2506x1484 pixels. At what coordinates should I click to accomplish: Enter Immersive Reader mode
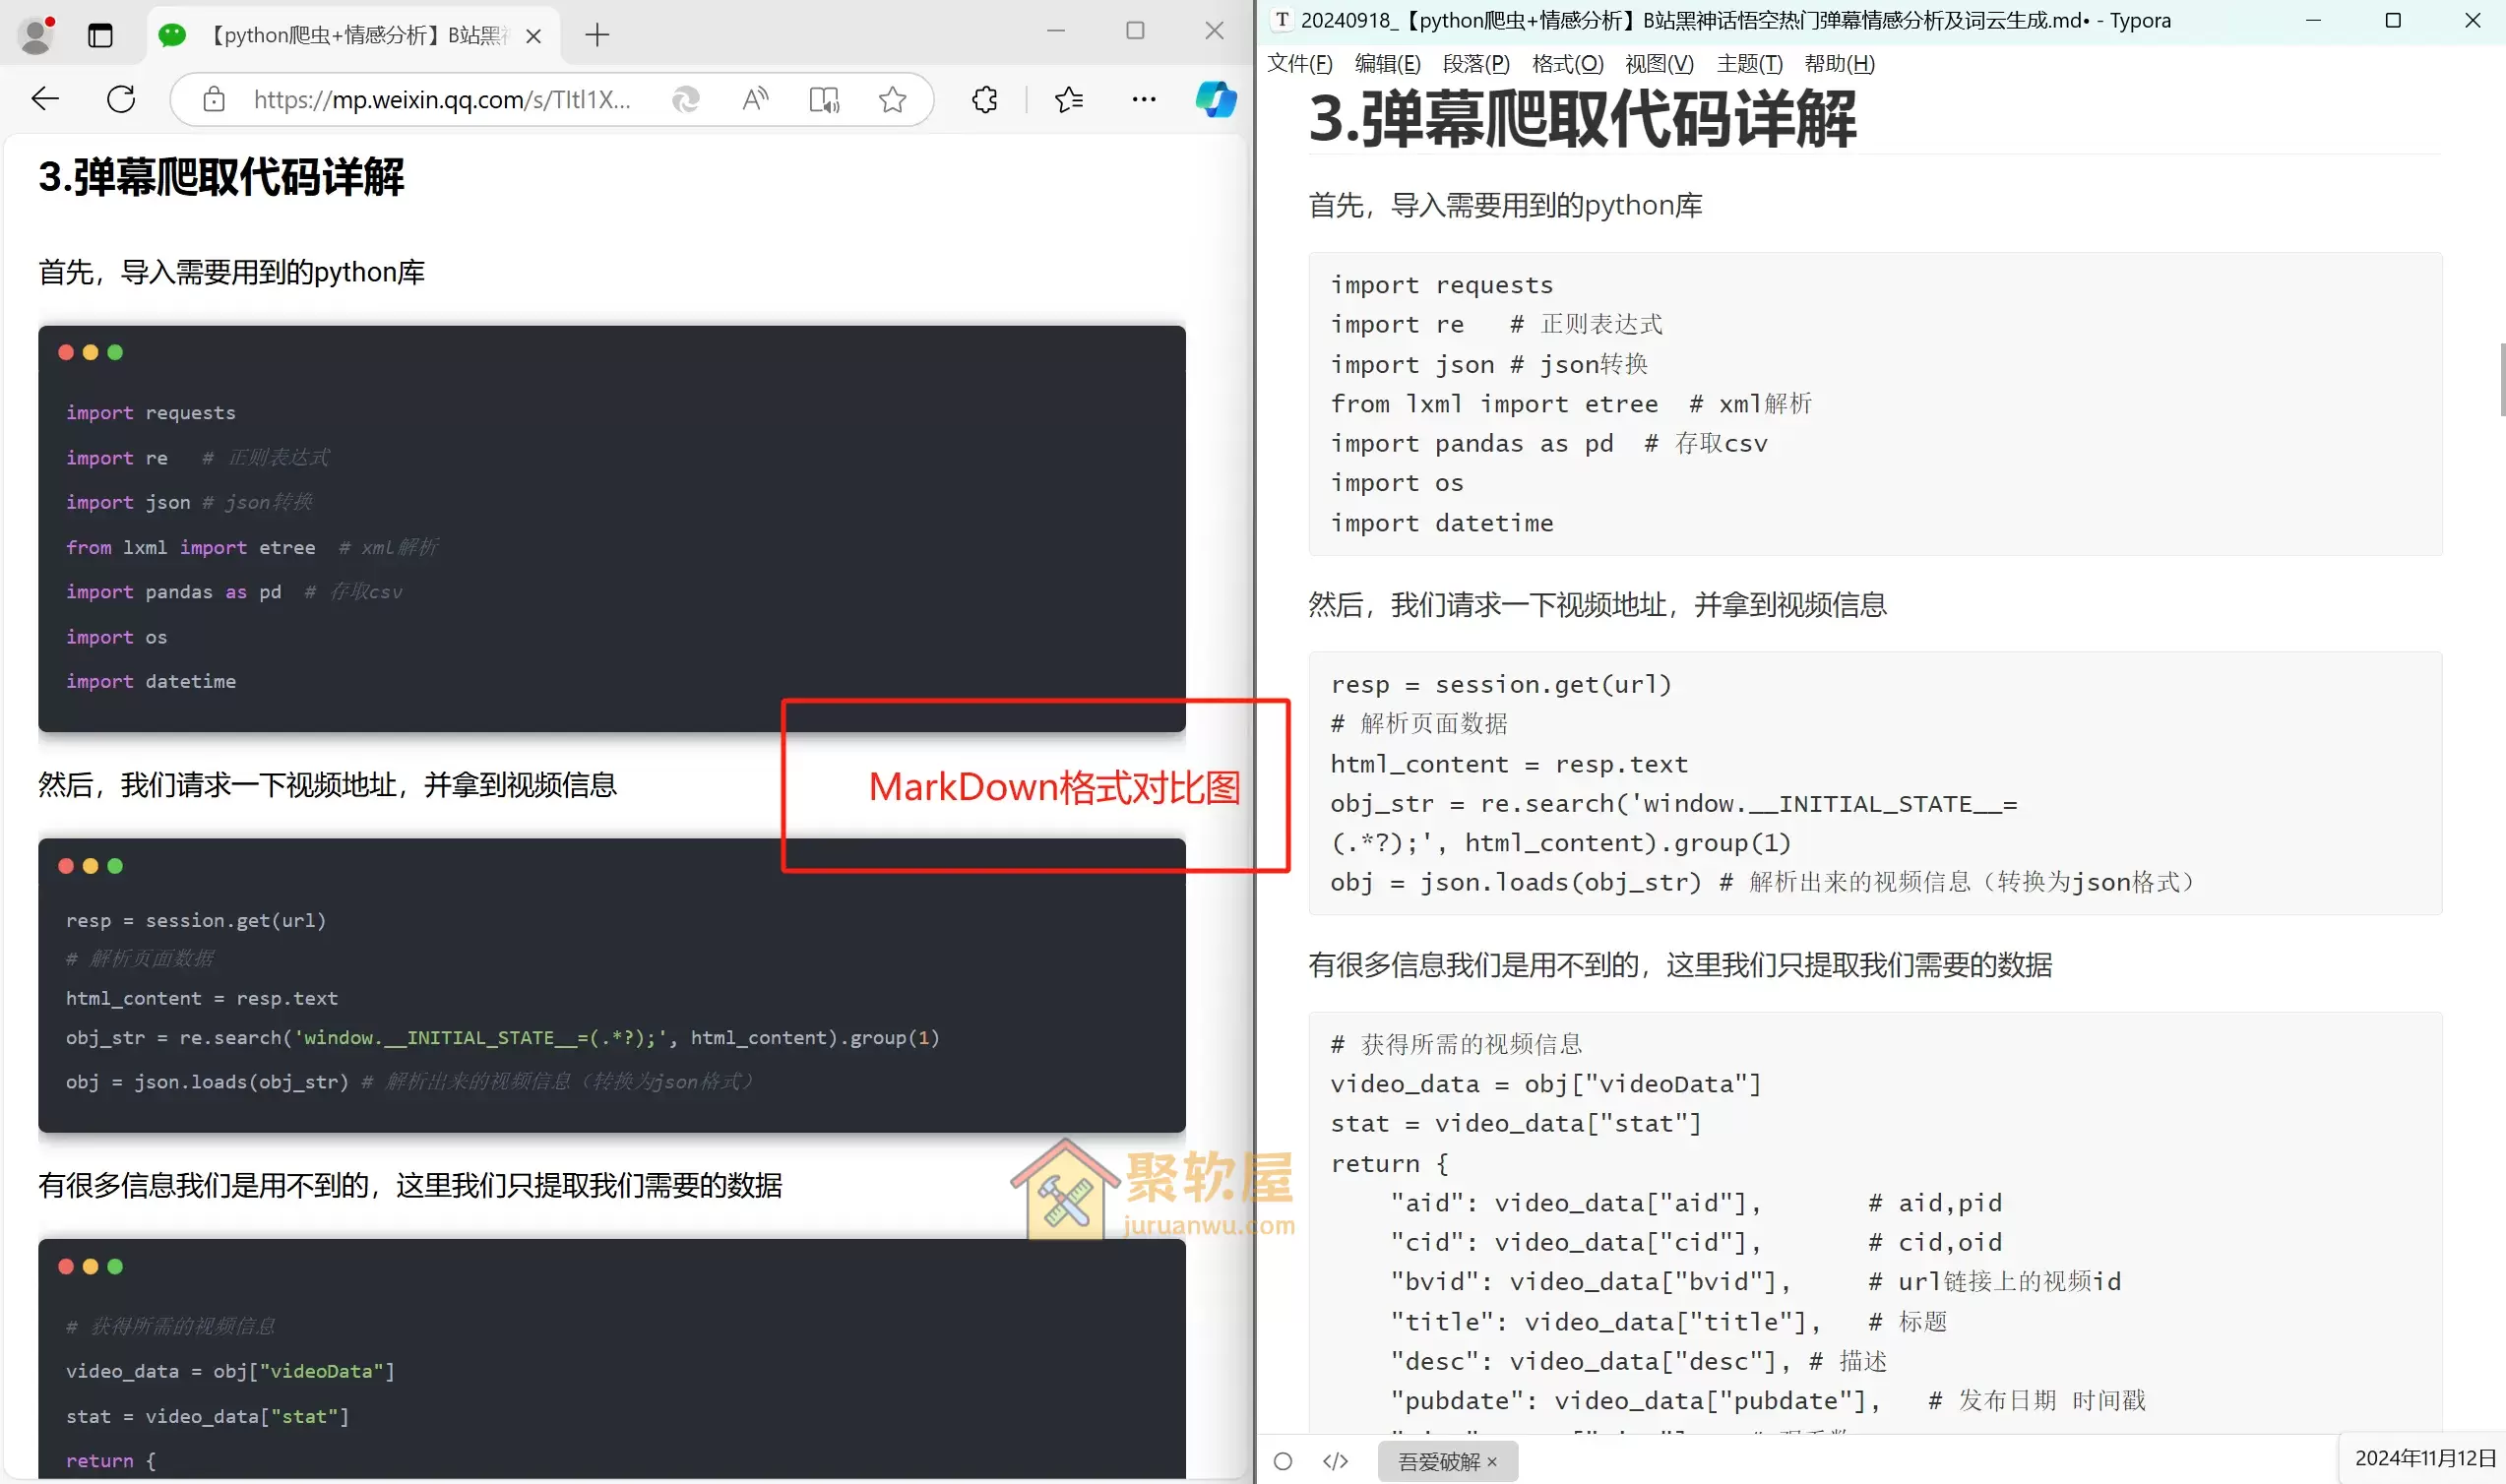pyautogui.click(x=823, y=99)
